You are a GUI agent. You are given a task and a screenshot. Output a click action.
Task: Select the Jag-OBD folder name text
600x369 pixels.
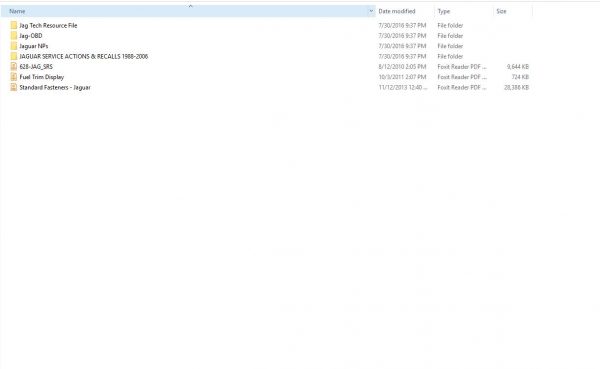[31, 36]
